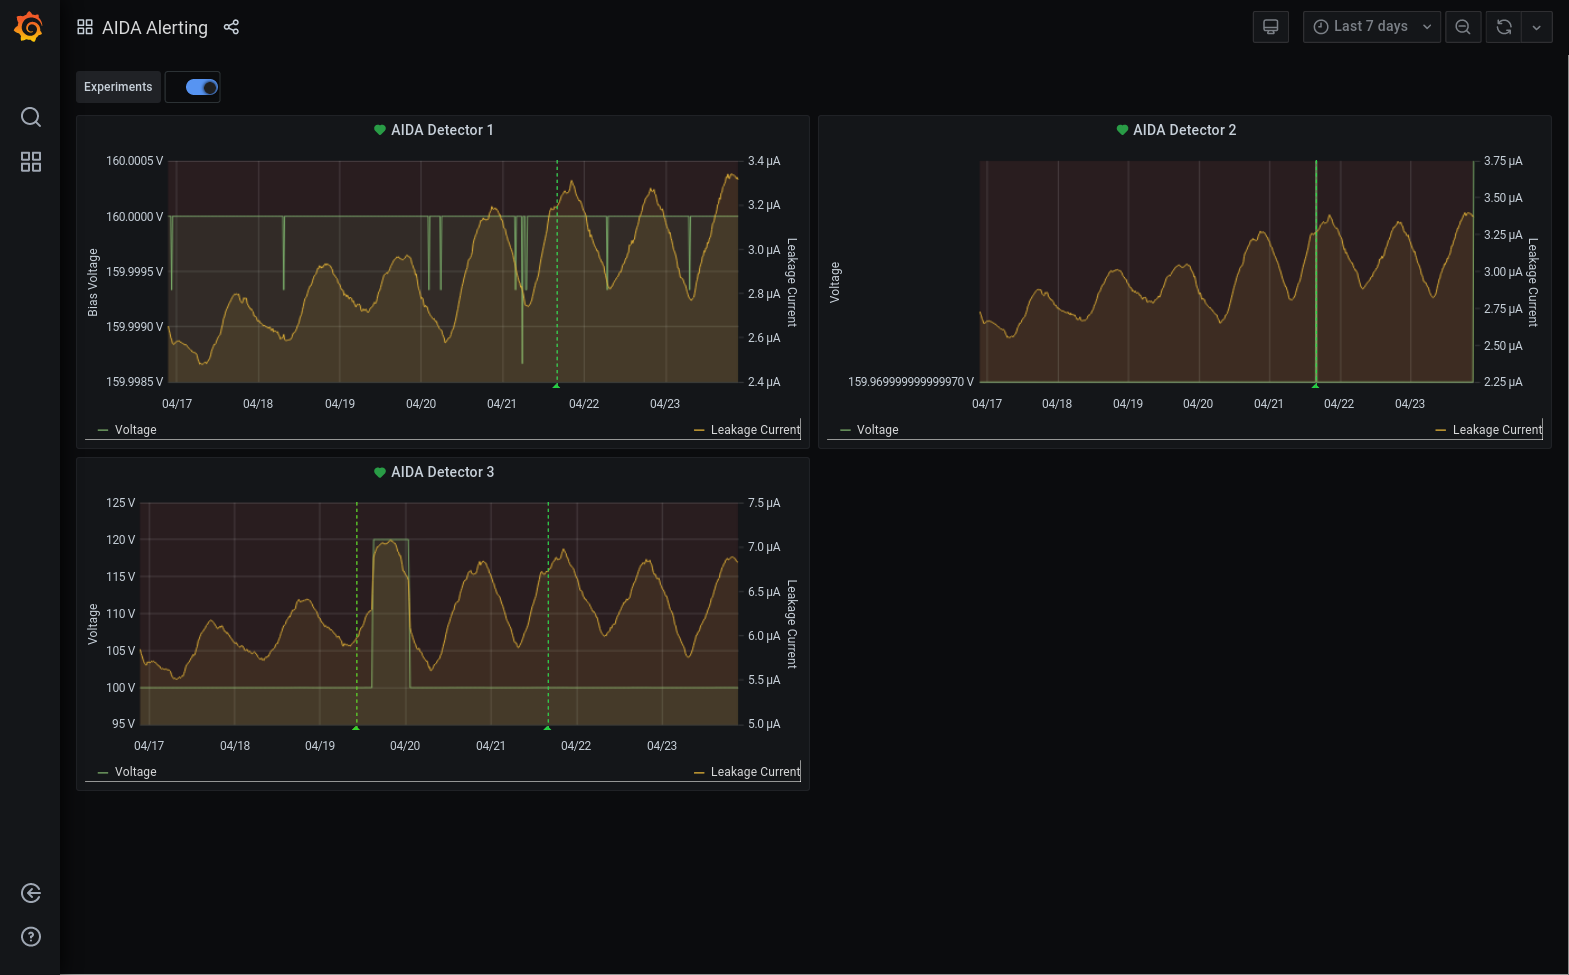This screenshot has height=975, width=1569.
Task: Click the sign in arrow icon
Action: coord(31,893)
